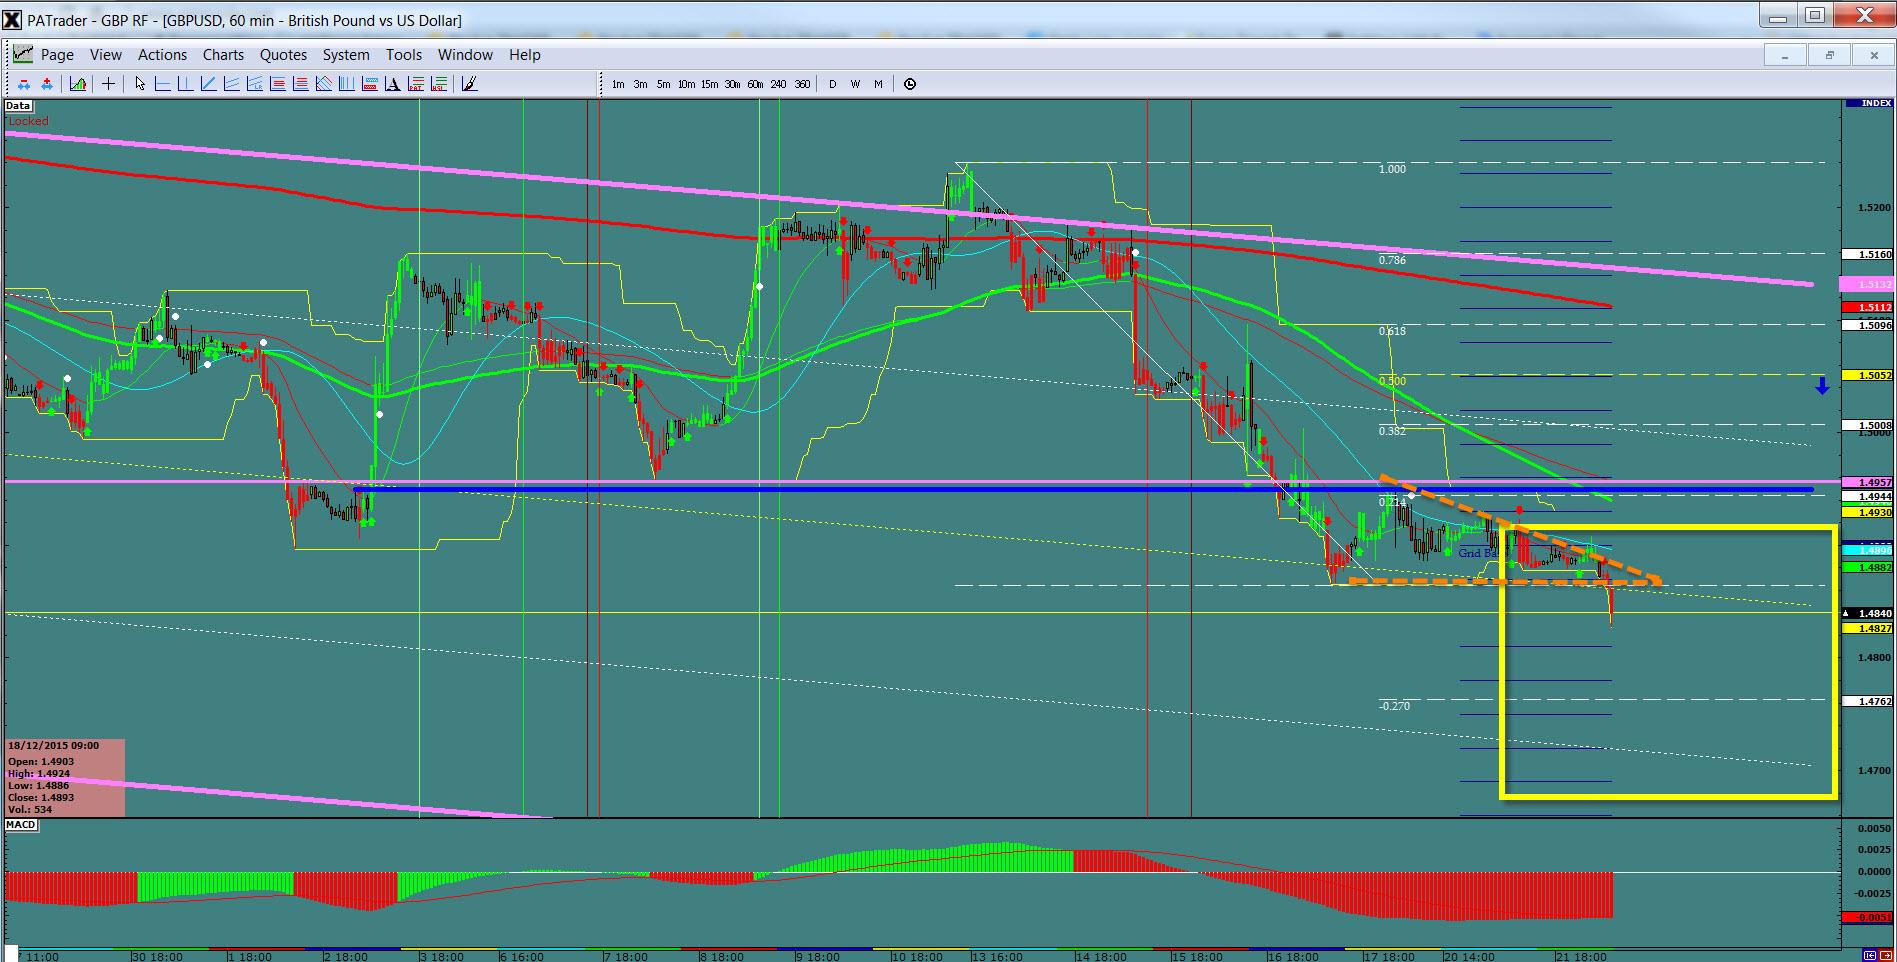The image size is (1897, 962).
Task: Click the 1.5112 red price label
Action: click(x=1868, y=307)
